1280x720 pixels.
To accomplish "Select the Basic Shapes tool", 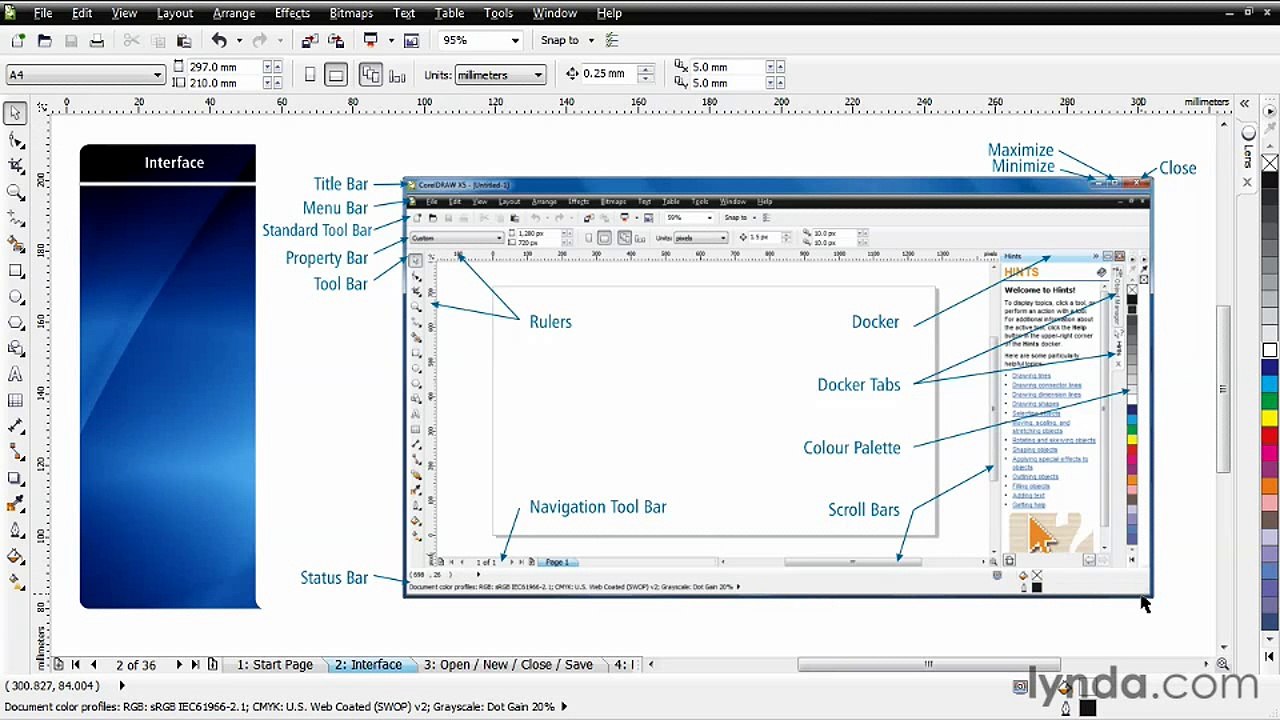I will pos(16,349).
